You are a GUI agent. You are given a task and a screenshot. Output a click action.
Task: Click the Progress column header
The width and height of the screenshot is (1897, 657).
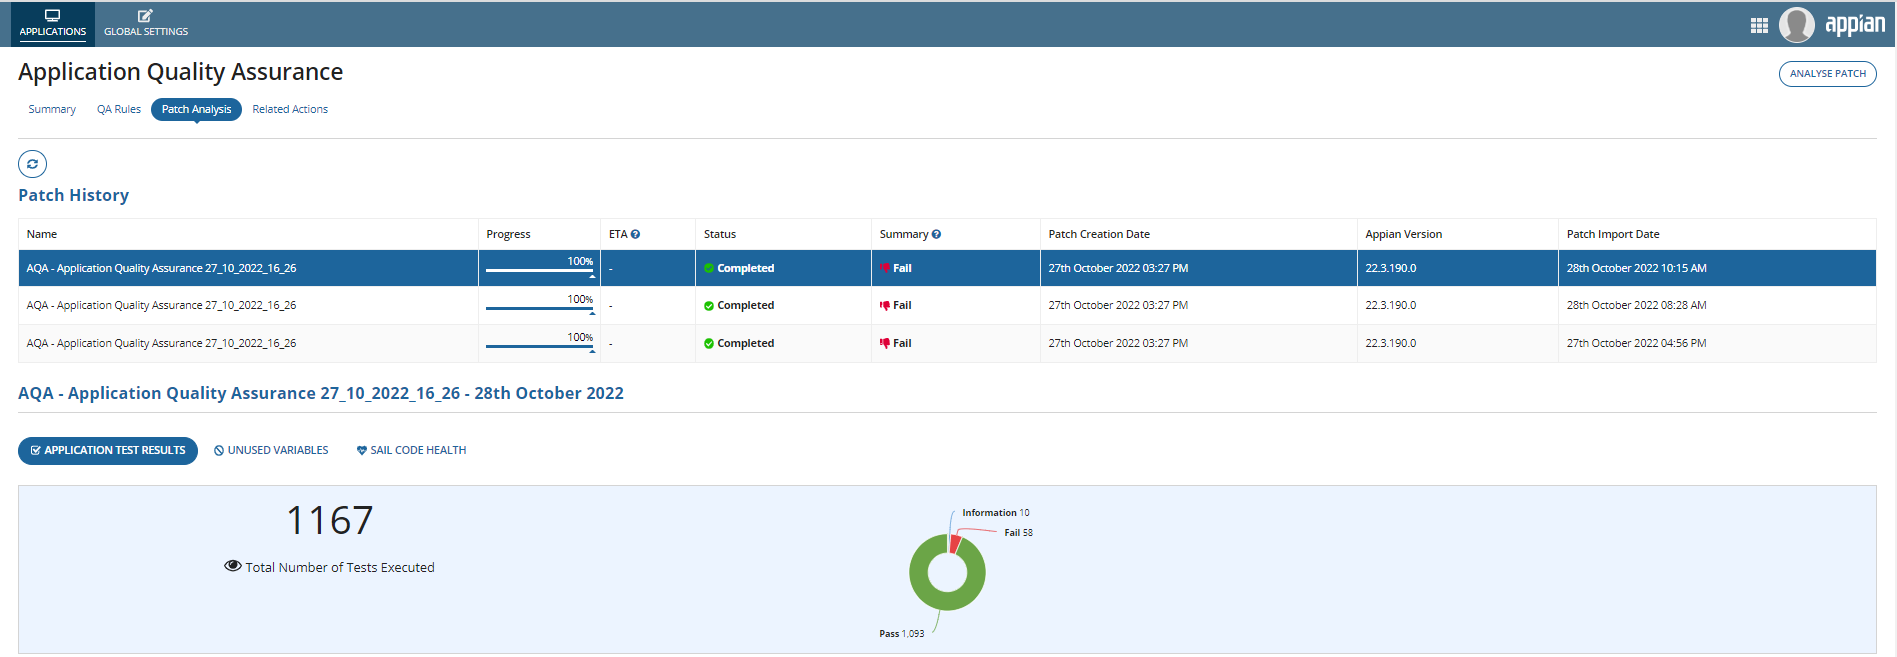[x=508, y=234]
